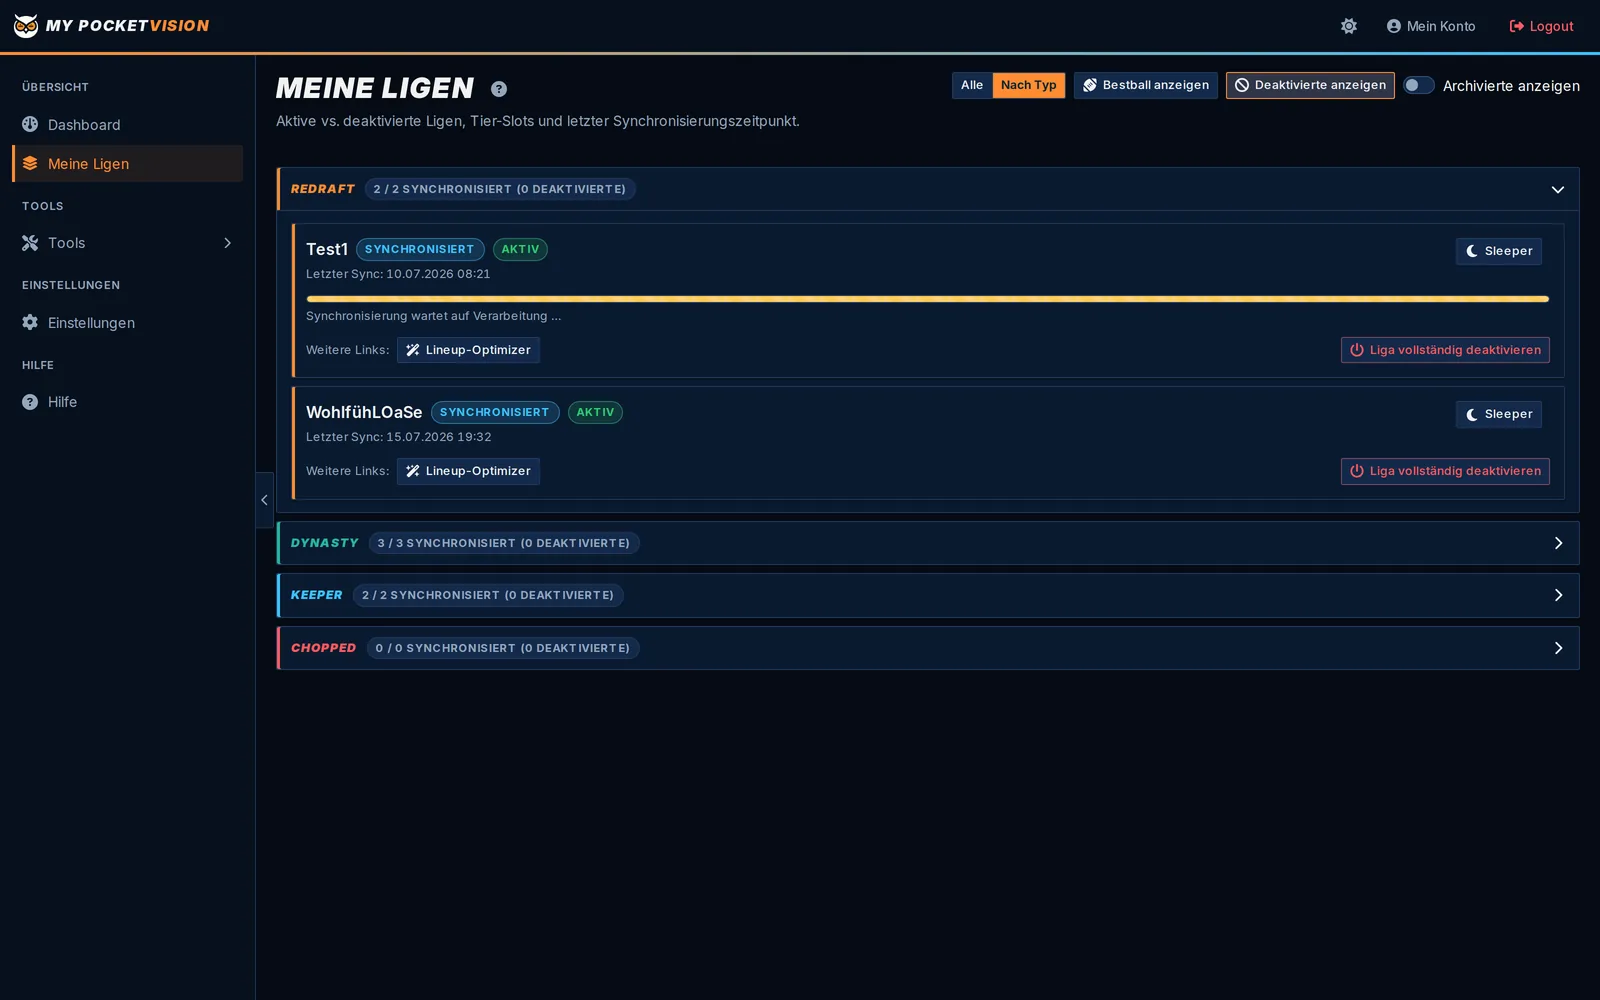Open Hilfe in the sidebar
The height and width of the screenshot is (1000, 1600).
click(127, 402)
